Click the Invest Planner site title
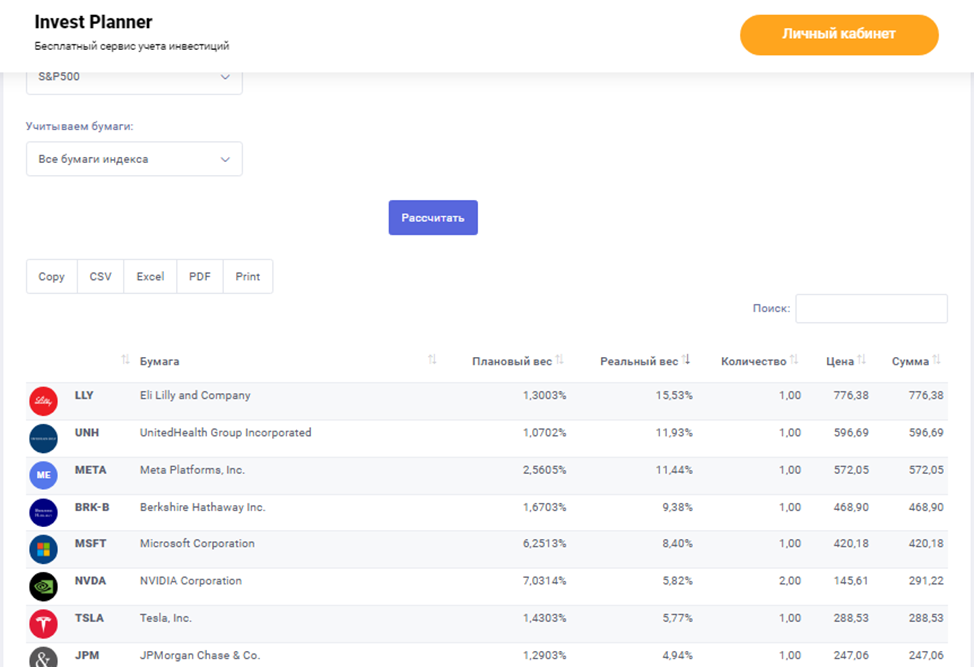The width and height of the screenshot is (974, 667). pos(93,22)
